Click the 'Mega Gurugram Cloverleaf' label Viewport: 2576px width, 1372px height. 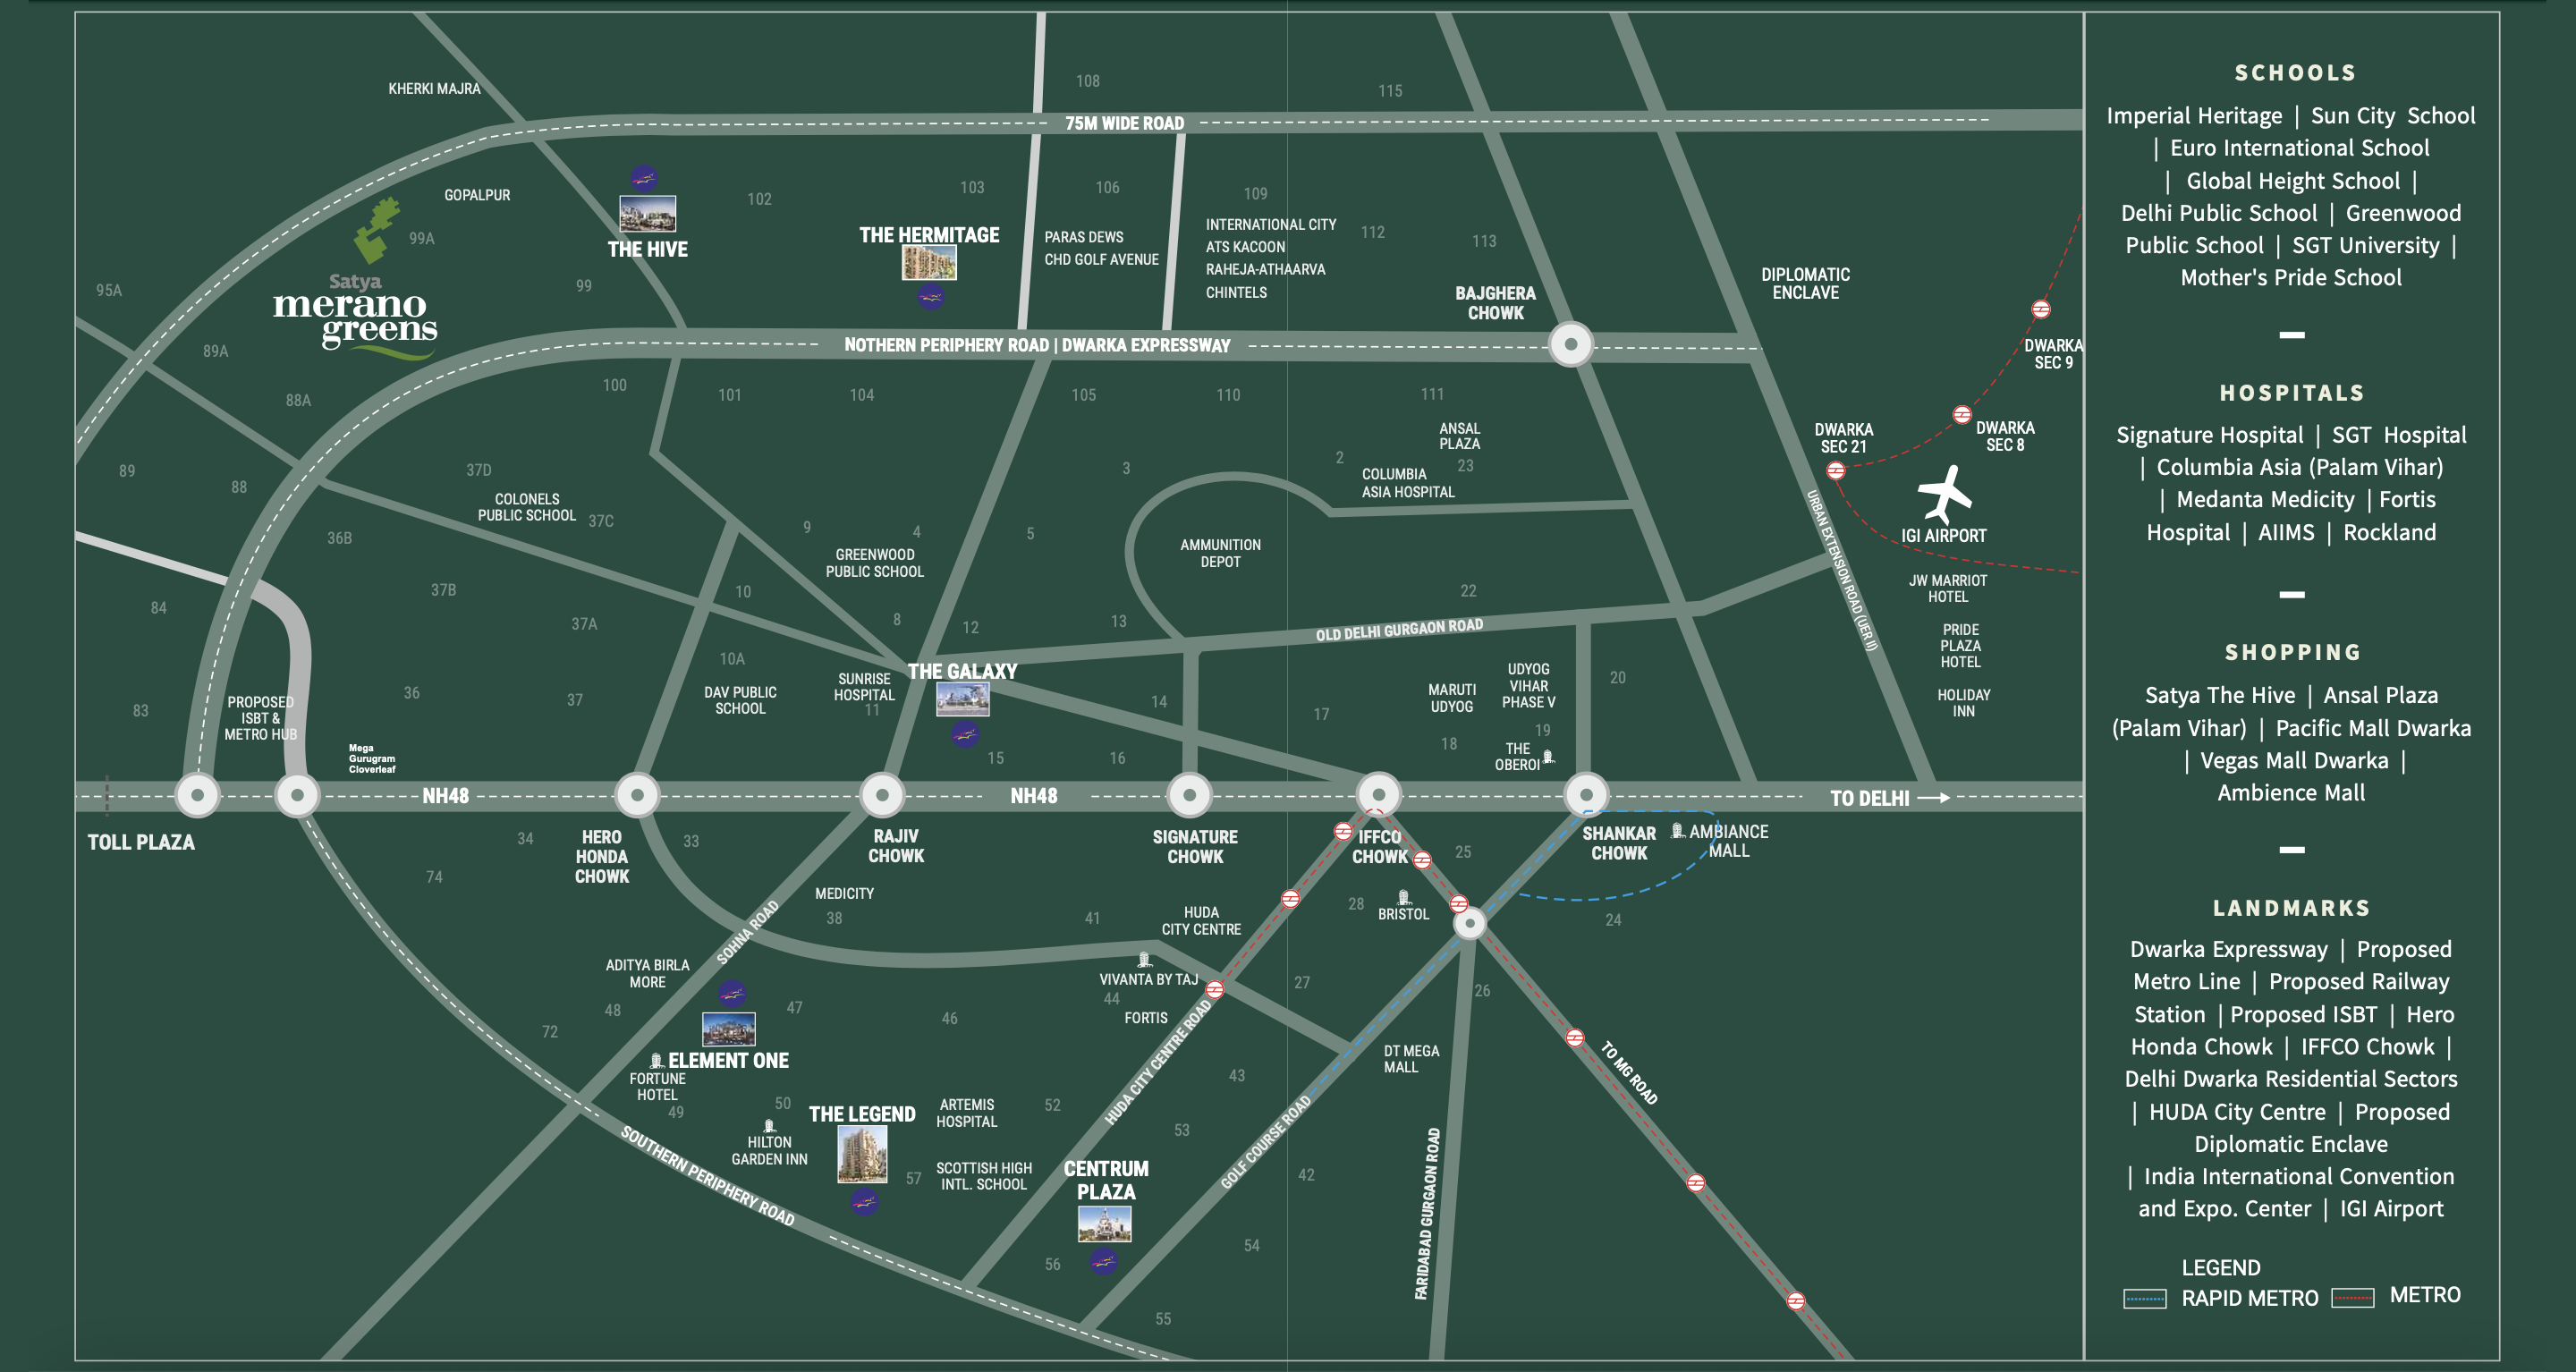click(372, 759)
